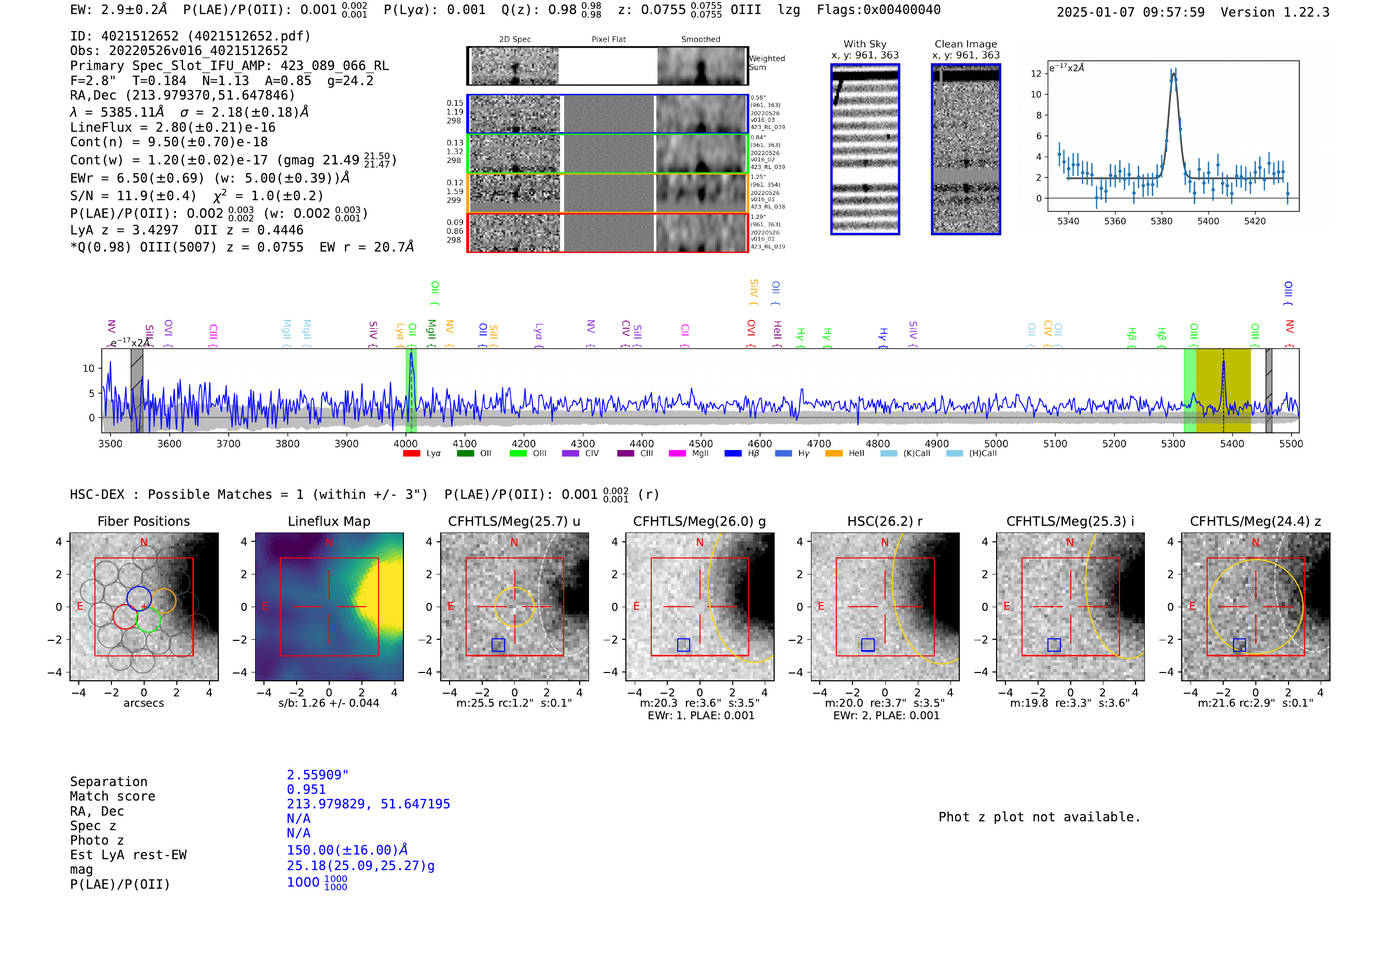1400x953 pixels.
Task: Click the yellow highlighted region in full spectrum
Action: [x=1223, y=390]
